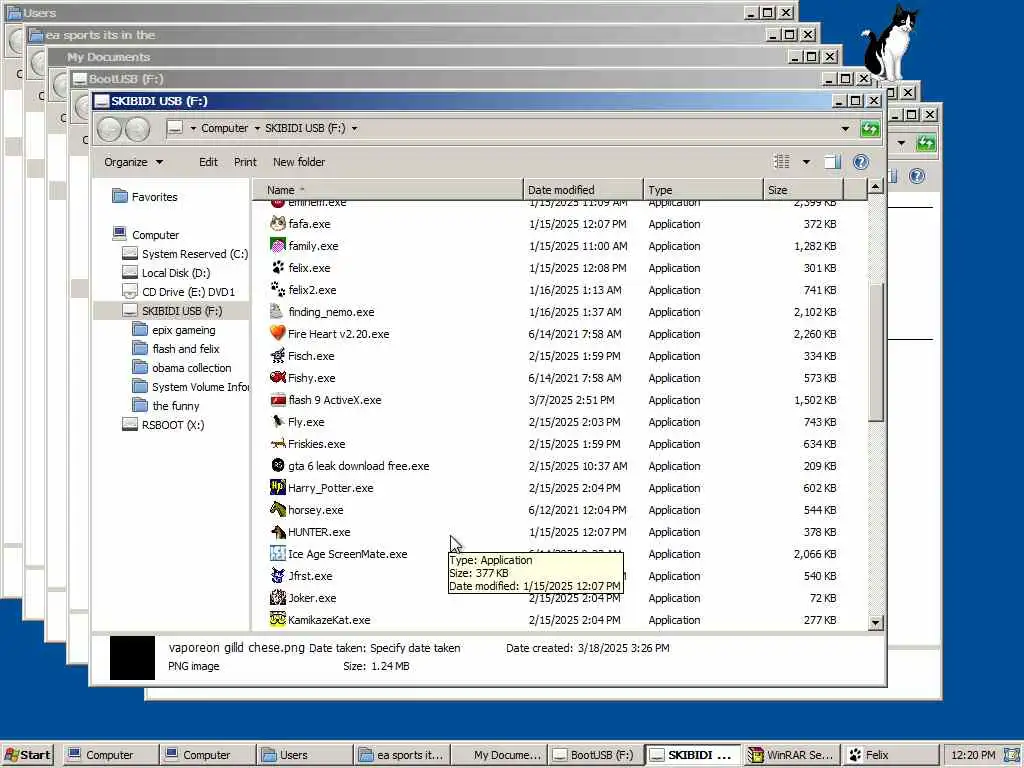Open the obama collection folder

pyautogui.click(x=182, y=368)
